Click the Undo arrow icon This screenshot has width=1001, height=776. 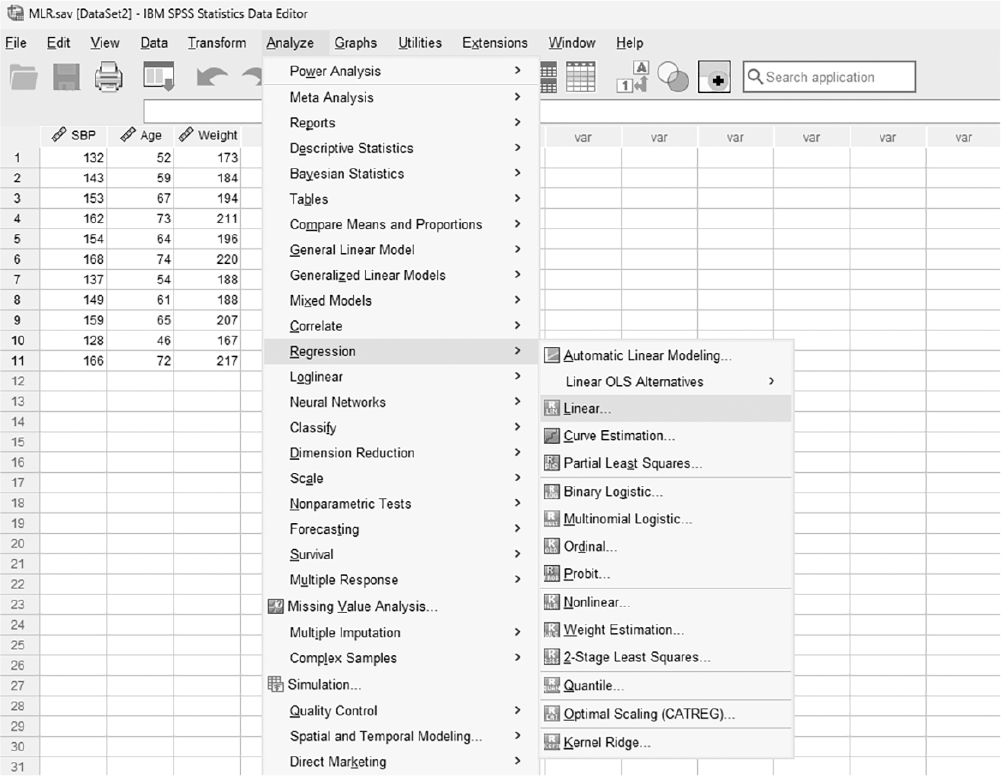[212, 78]
